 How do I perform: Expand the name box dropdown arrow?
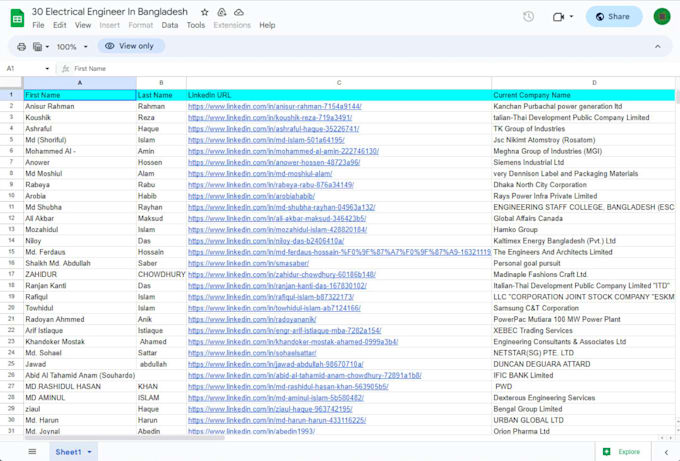click(x=47, y=69)
